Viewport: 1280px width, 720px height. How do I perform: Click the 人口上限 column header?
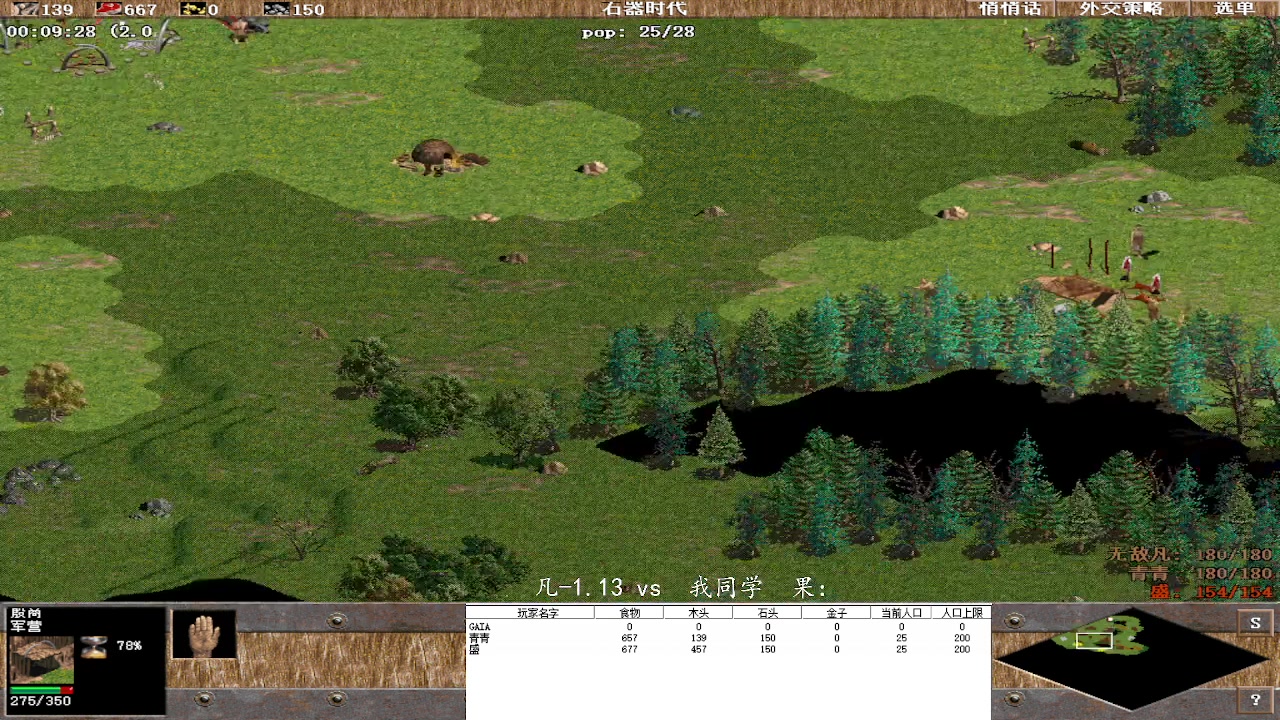tap(962, 612)
